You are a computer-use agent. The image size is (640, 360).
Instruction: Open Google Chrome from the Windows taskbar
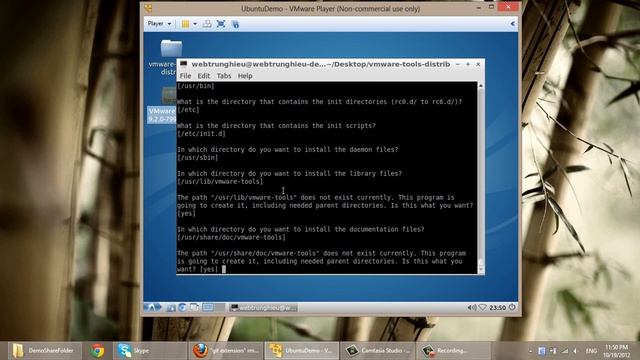coord(97,351)
